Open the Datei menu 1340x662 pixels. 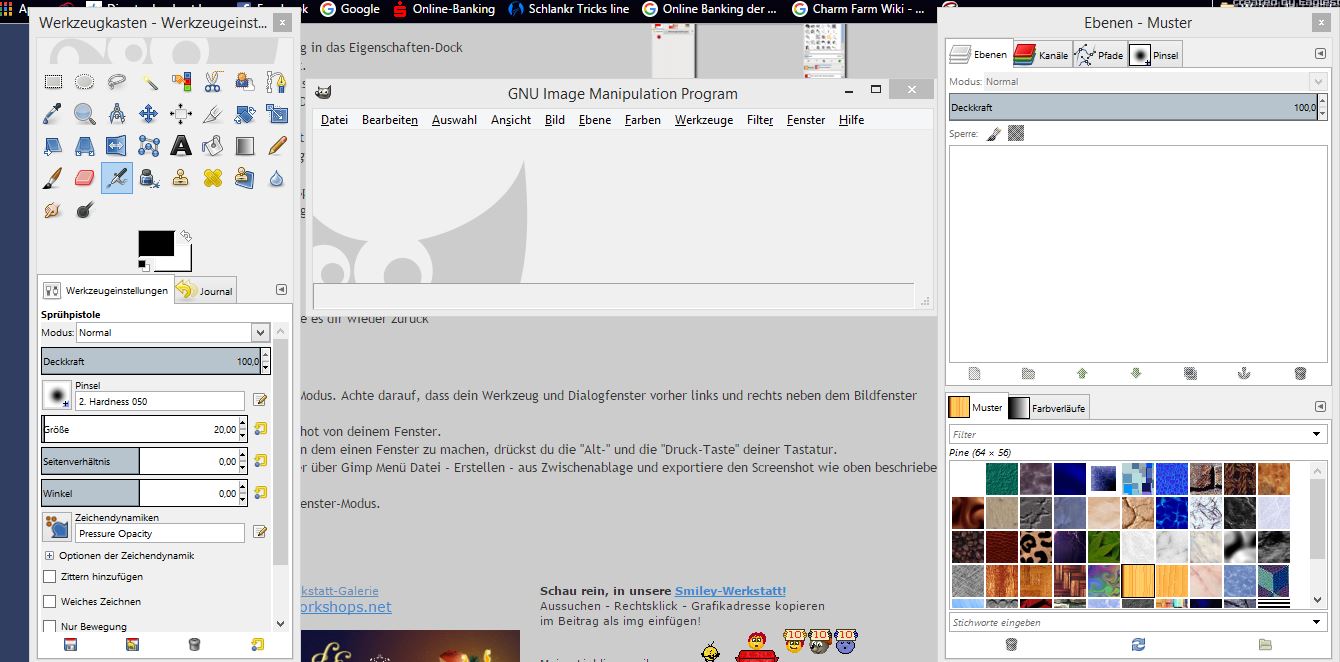click(334, 120)
